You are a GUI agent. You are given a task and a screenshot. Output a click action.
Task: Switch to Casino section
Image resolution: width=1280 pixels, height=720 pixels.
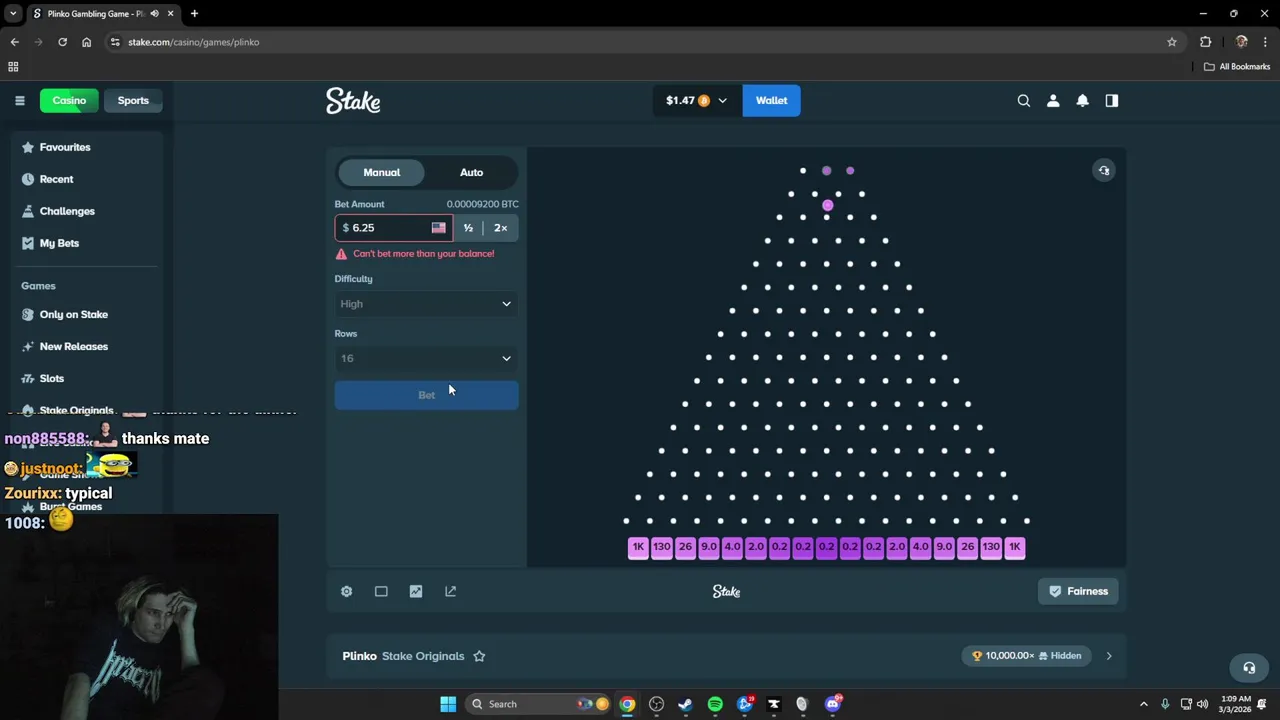click(69, 100)
